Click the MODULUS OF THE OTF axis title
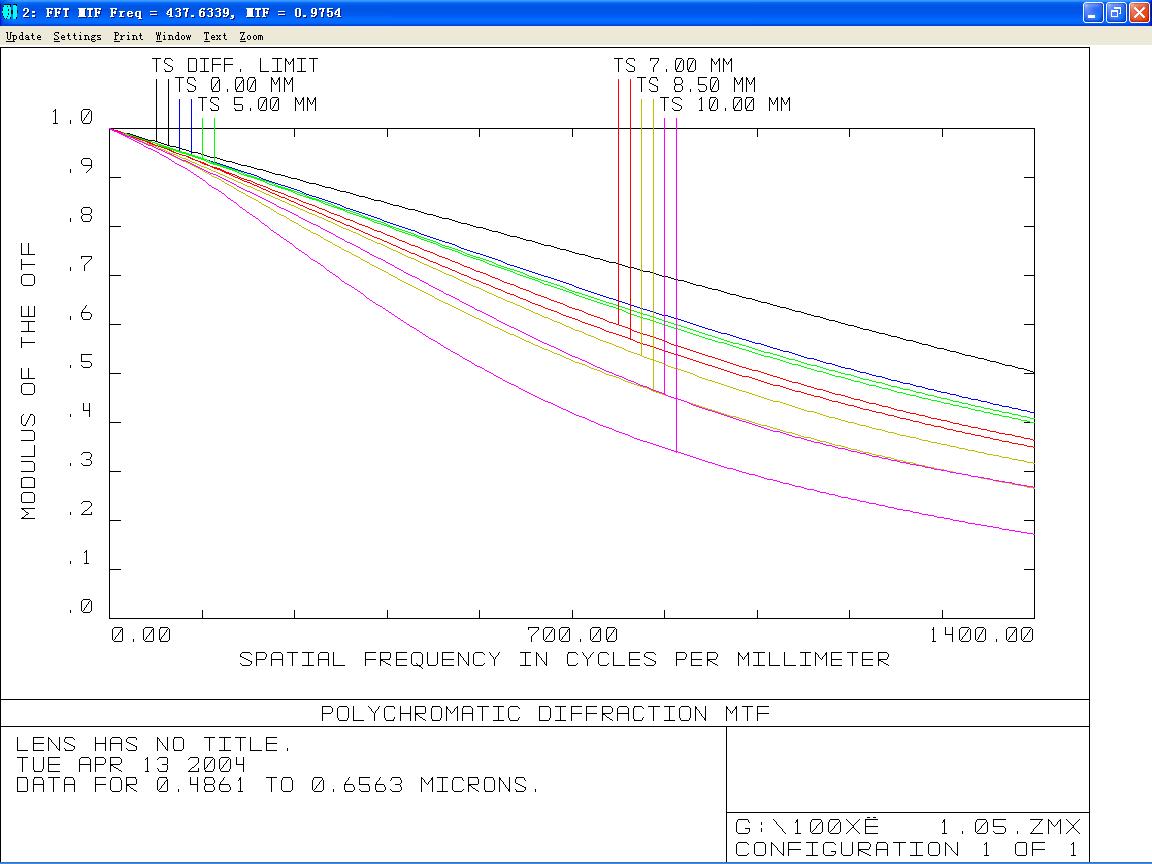Image resolution: width=1152 pixels, height=864 pixels. (28, 381)
